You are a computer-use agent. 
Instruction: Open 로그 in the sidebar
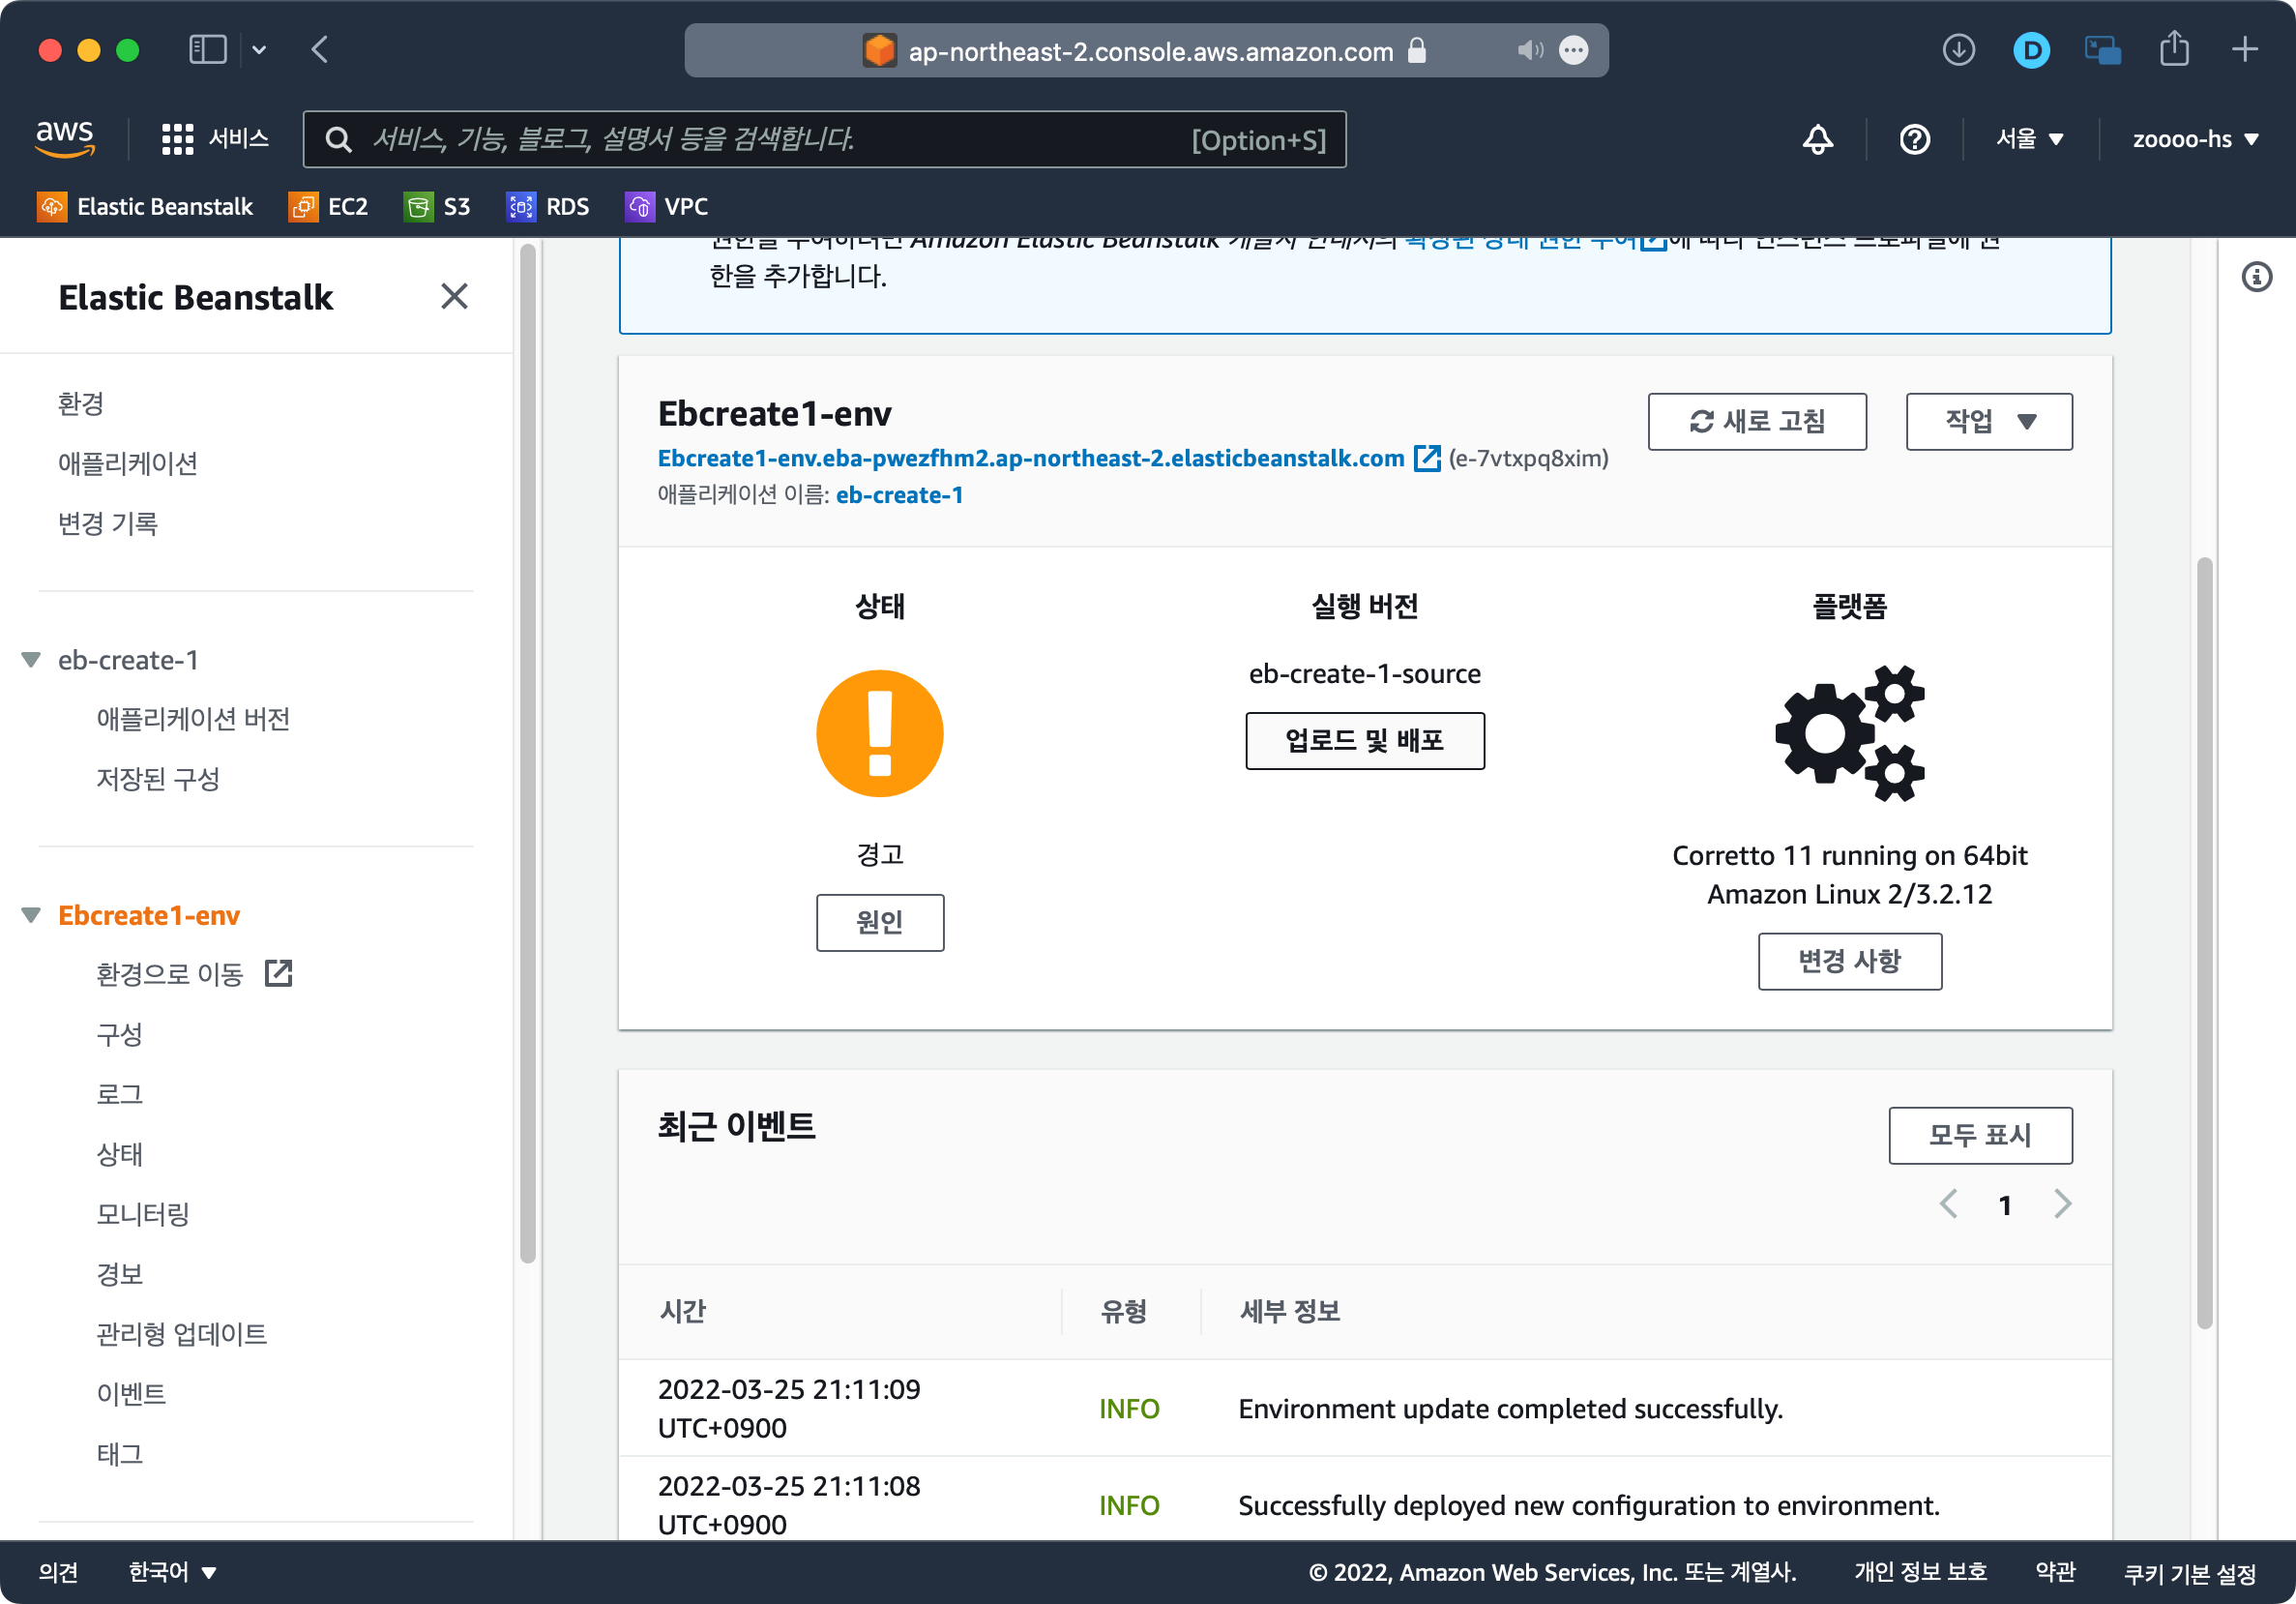119,1093
